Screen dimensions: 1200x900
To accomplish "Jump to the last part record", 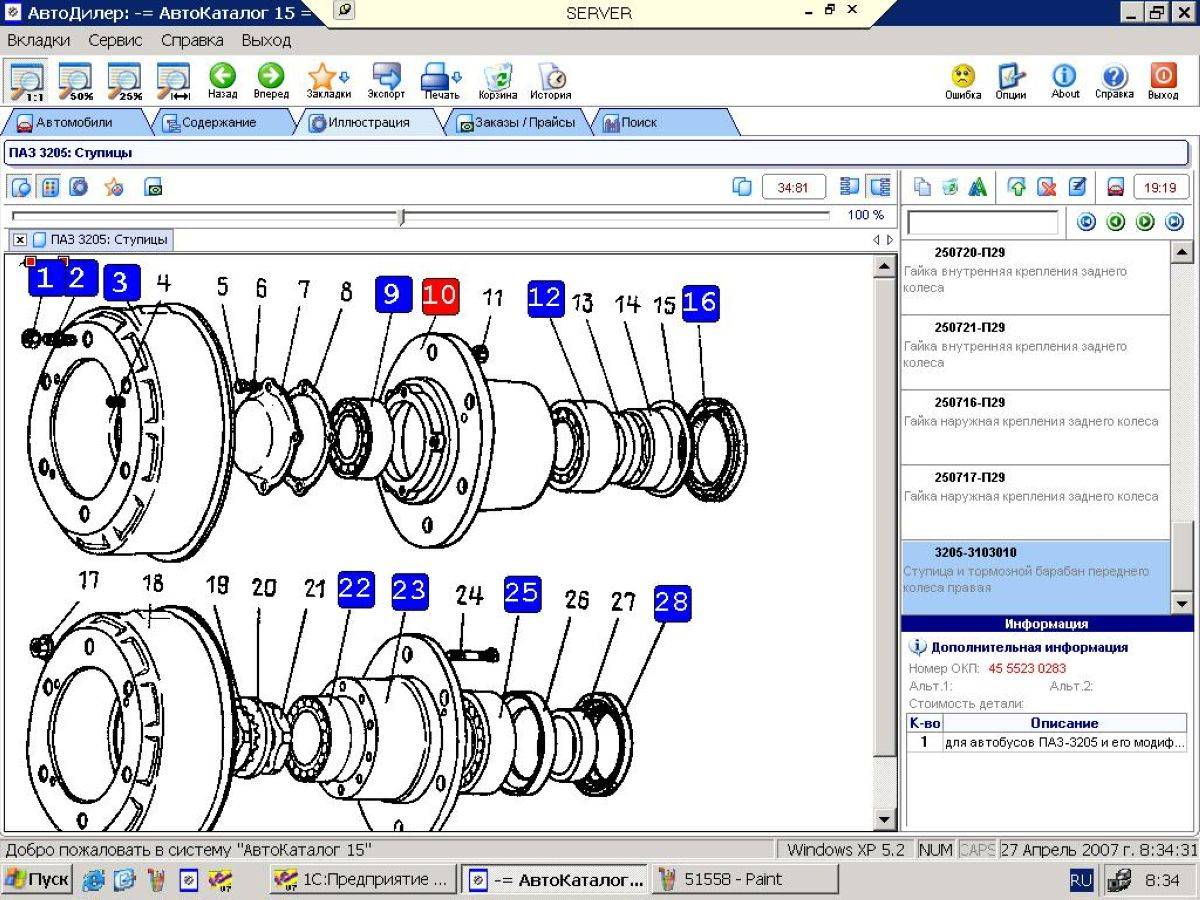I will (x=1175, y=222).
